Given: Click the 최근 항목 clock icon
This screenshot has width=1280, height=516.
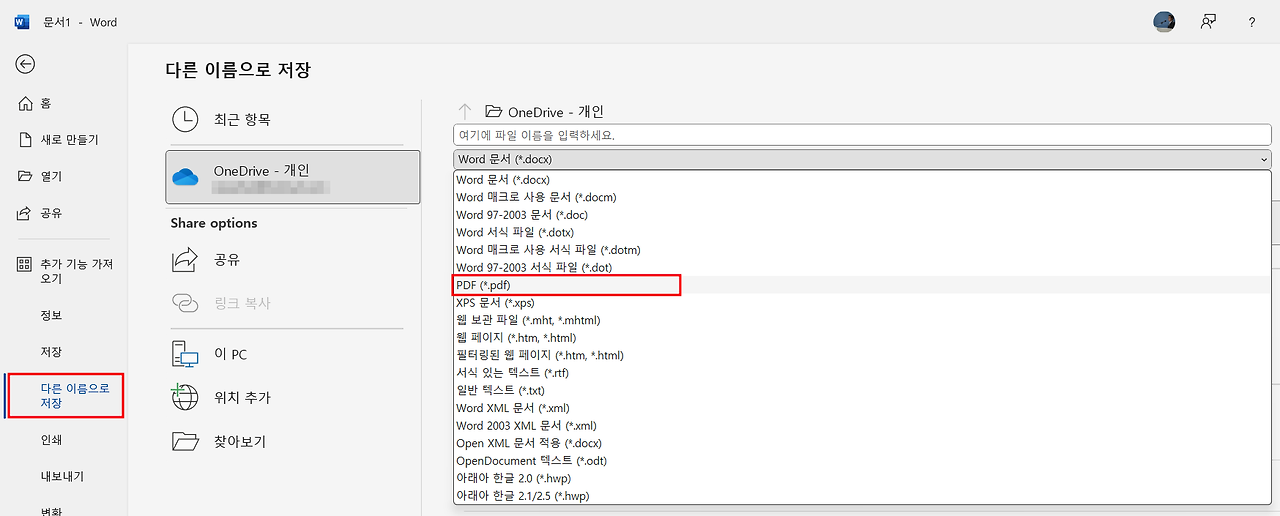Looking at the screenshot, I should [185, 119].
